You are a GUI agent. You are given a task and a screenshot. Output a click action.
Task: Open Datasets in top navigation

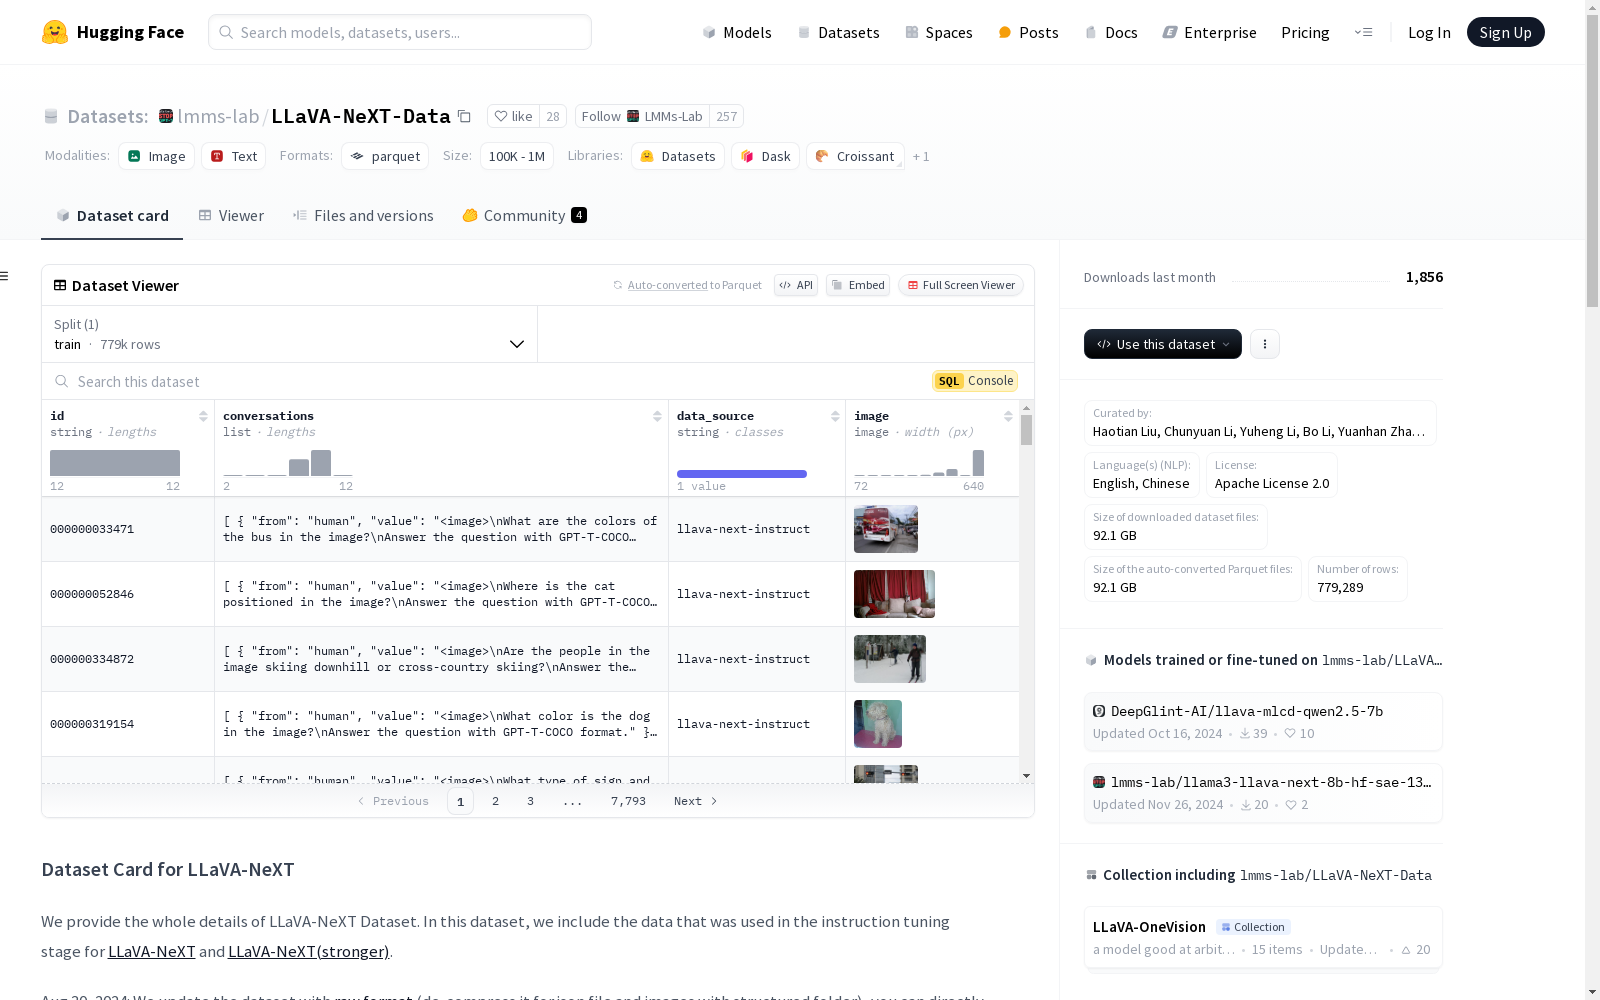(x=838, y=32)
